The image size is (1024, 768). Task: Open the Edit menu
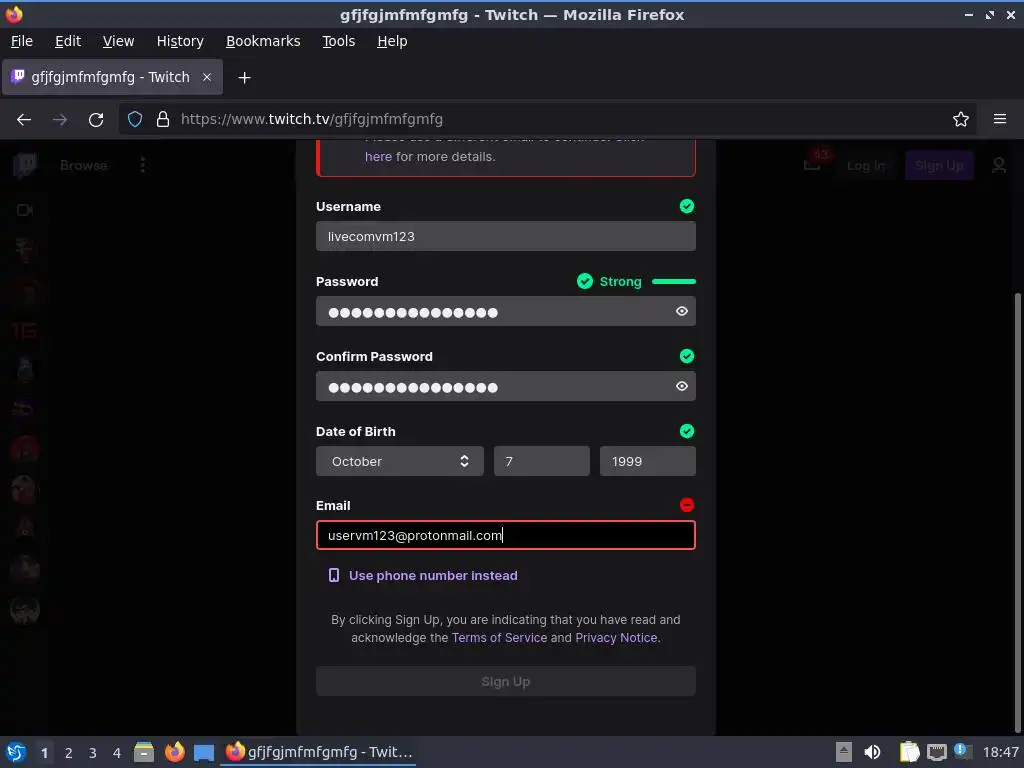click(x=68, y=41)
